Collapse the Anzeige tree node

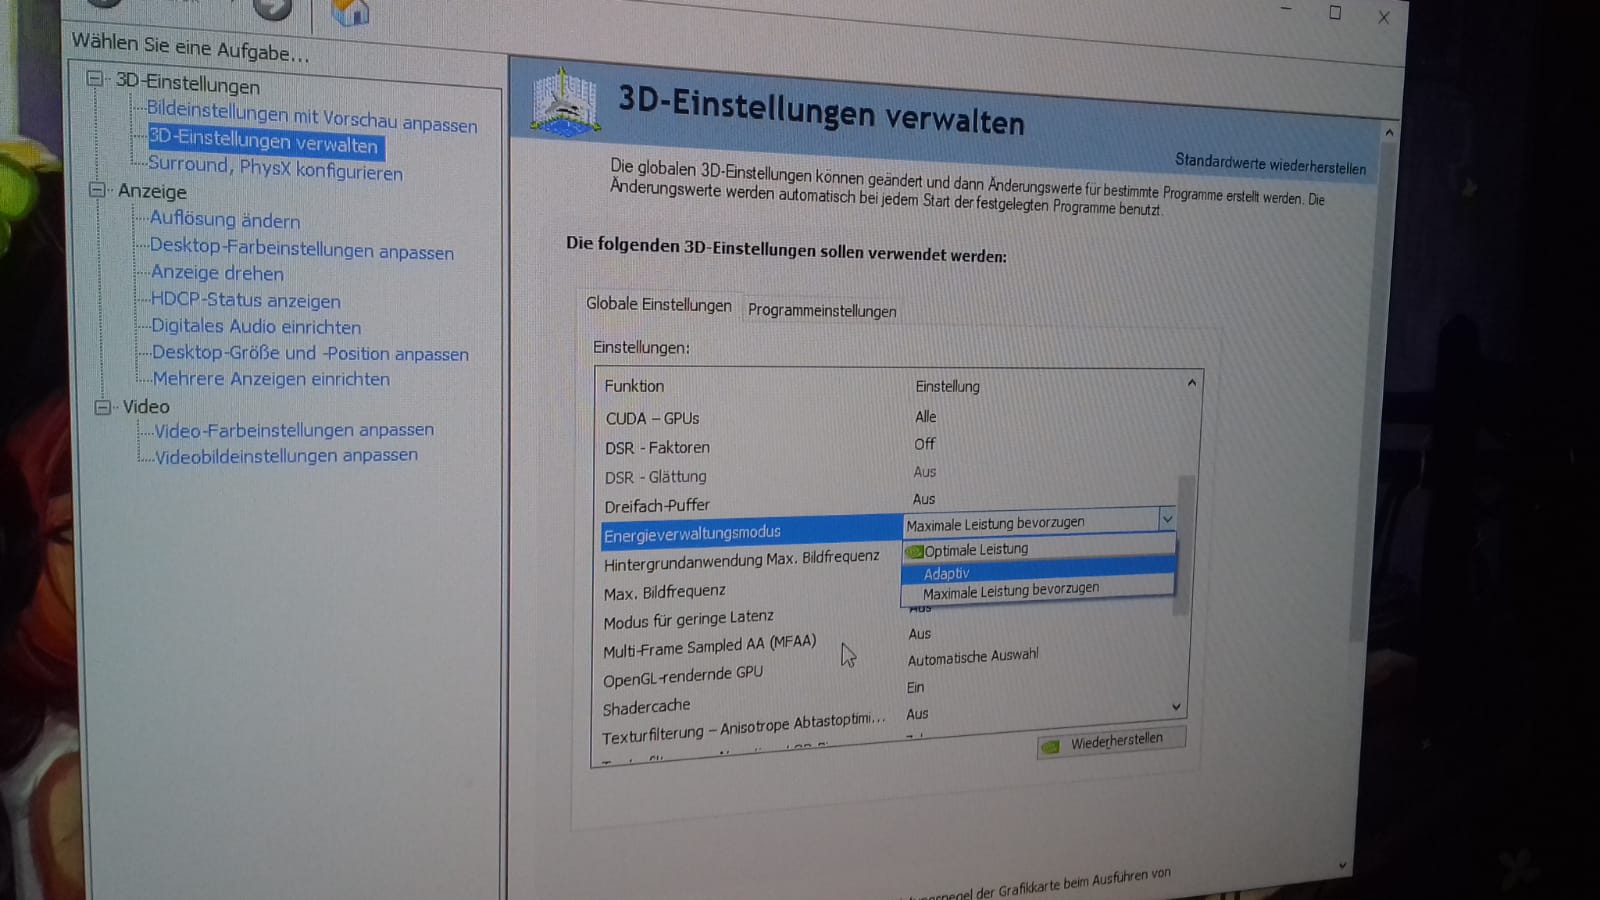pos(97,189)
